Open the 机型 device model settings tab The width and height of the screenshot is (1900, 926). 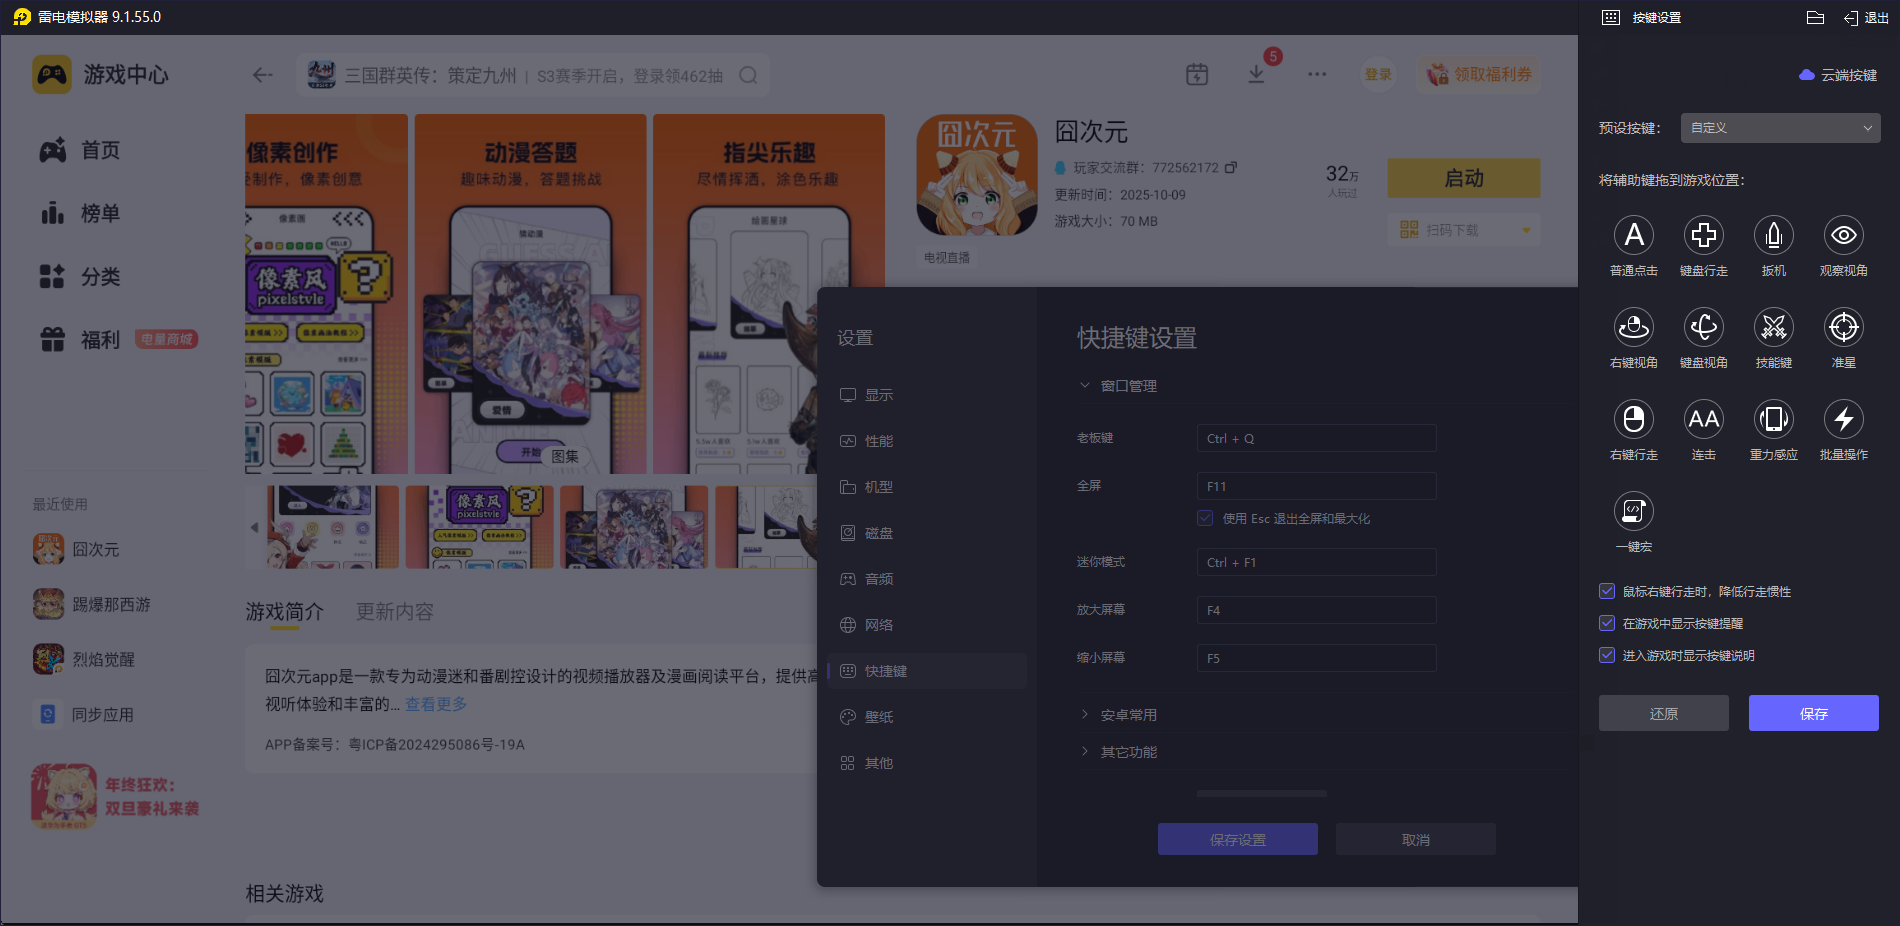927,487
